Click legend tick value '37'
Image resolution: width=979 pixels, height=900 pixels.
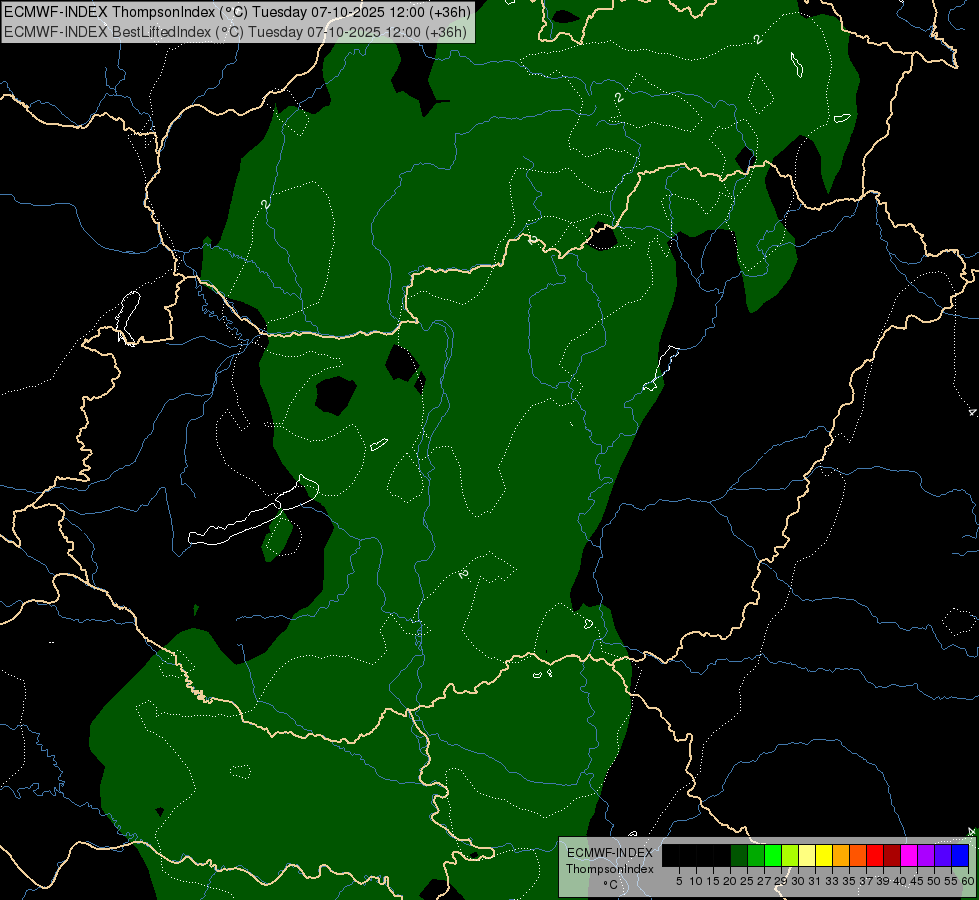coord(866,881)
